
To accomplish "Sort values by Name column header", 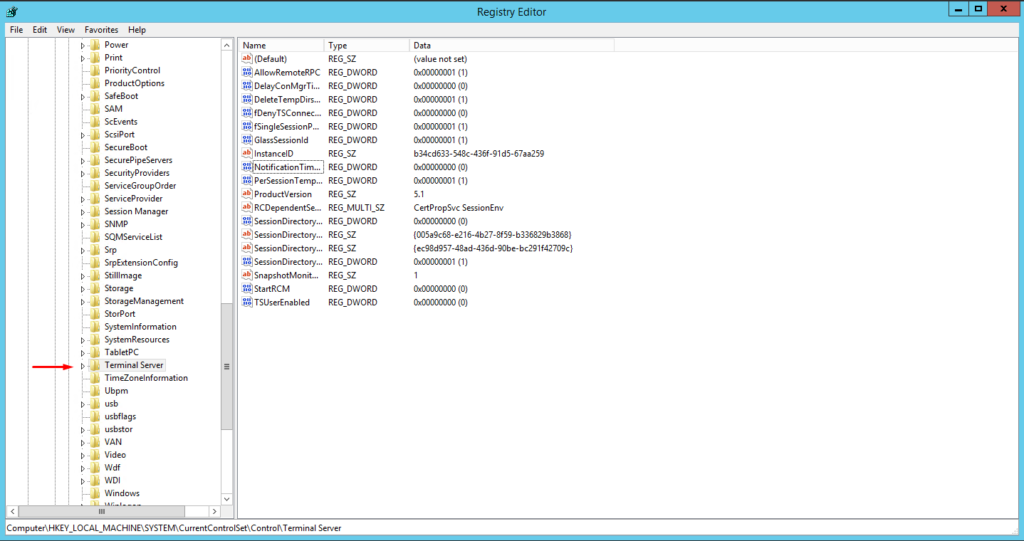I will [x=281, y=45].
